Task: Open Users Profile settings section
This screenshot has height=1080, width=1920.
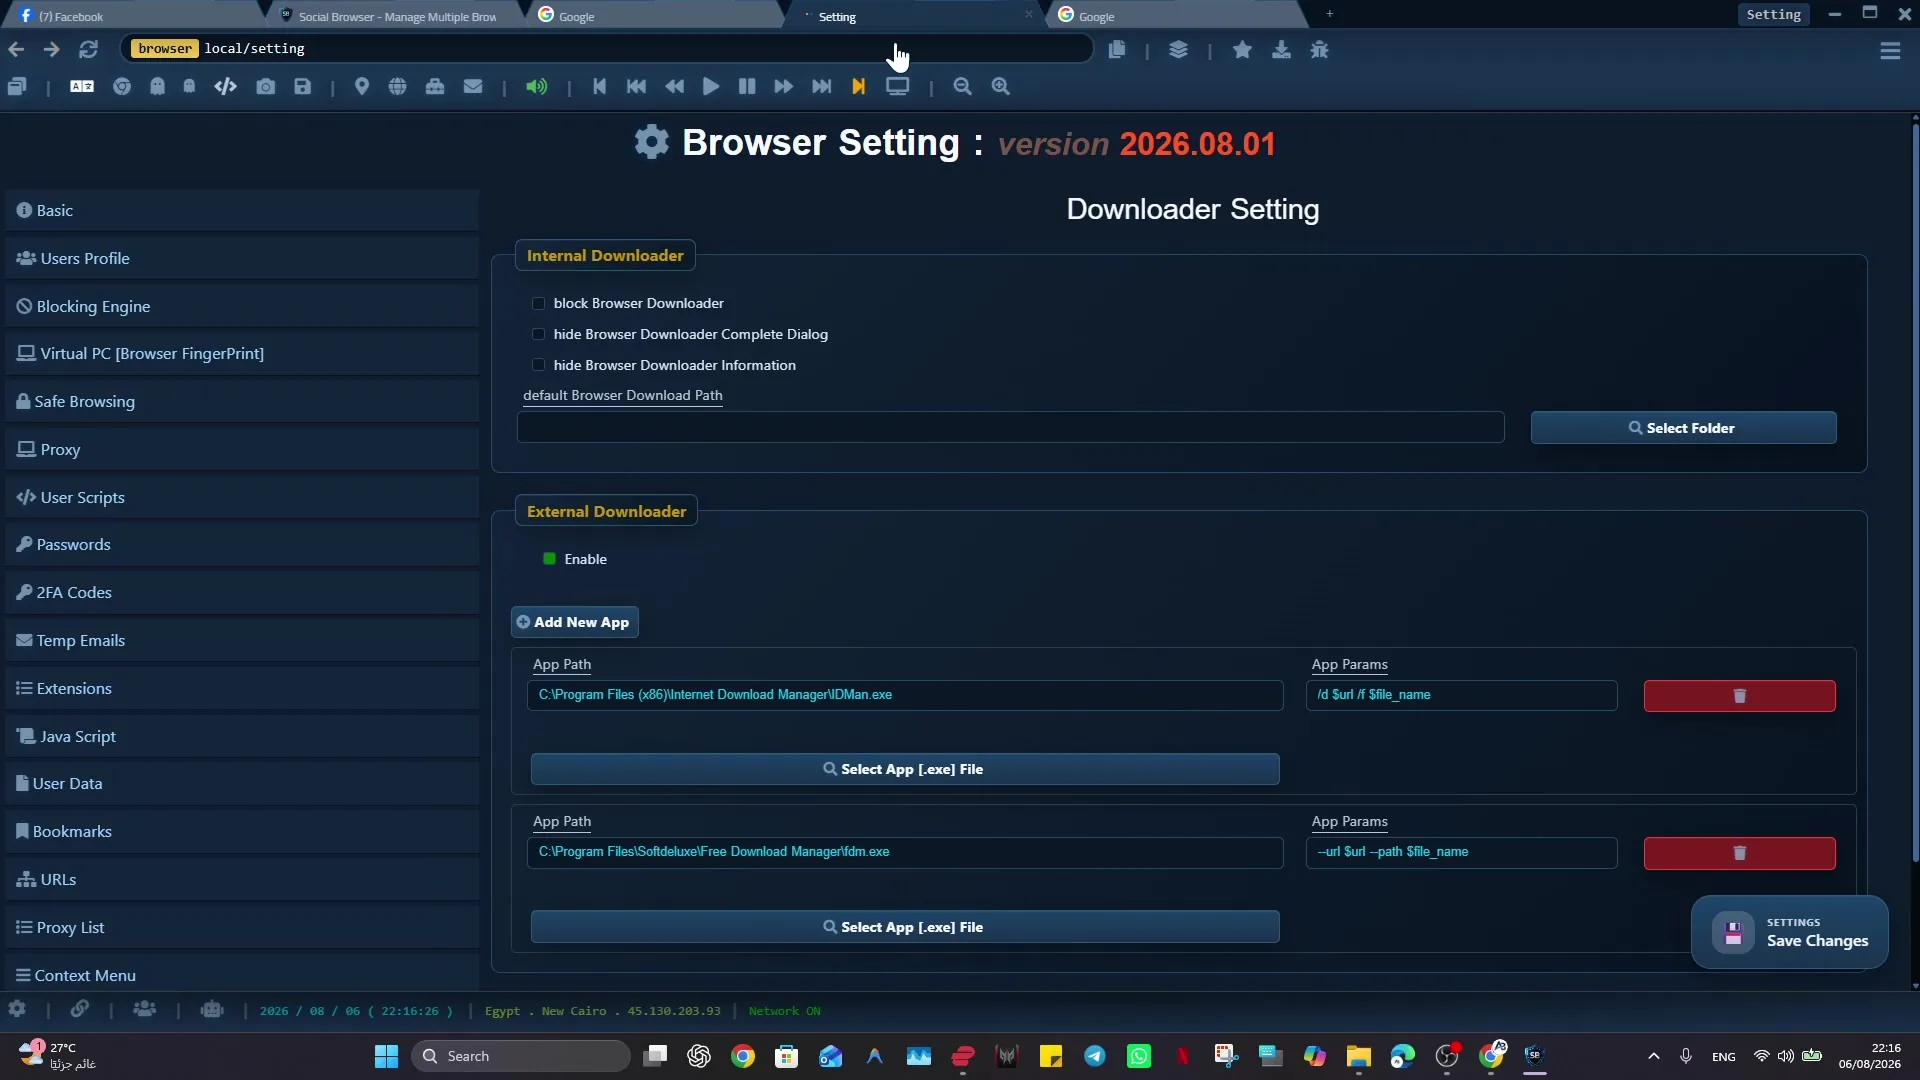Action: click(242, 258)
